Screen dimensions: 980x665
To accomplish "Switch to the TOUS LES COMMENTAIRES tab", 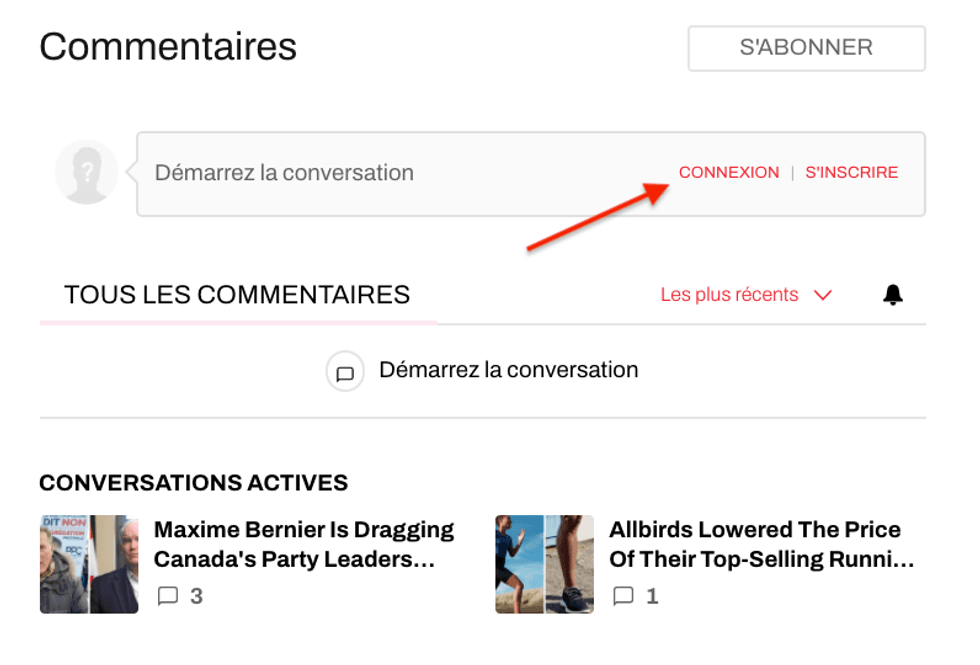I will tap(237, 294).
